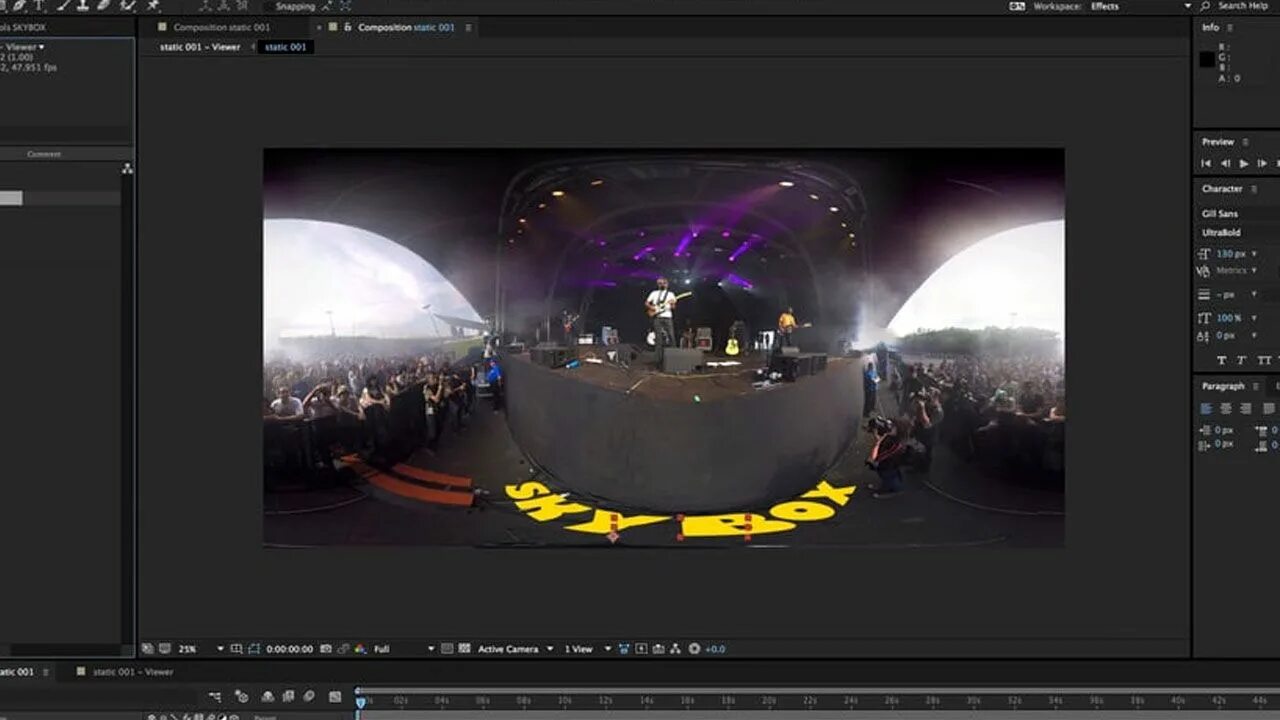
Task: Enable the Snapping option
Action: coord(295,6)
